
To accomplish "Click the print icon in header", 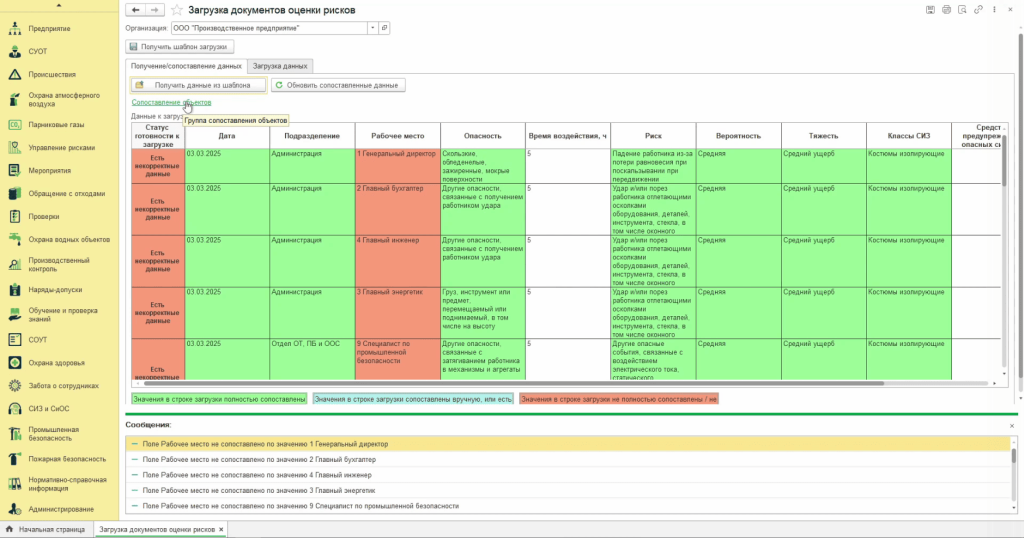I will click(946, 10).
